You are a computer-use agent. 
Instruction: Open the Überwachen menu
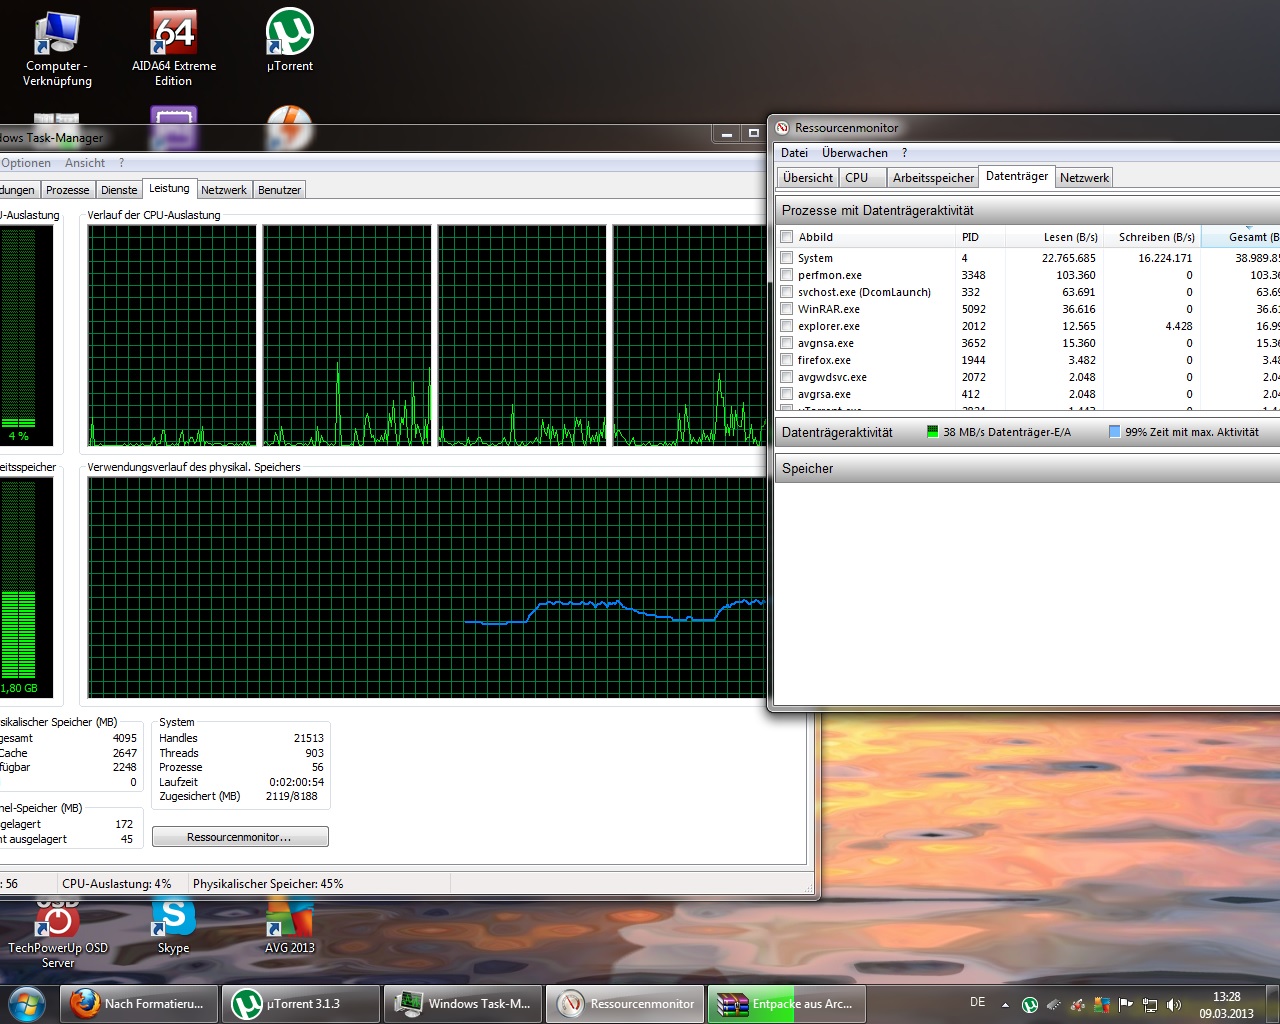coord(854,153)
